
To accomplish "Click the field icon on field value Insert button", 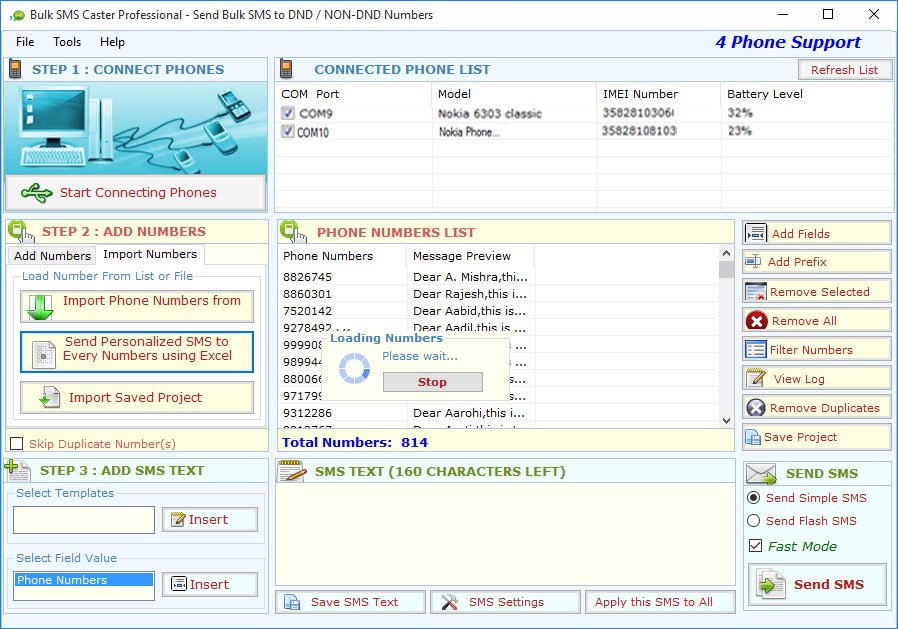I will tap(179, 584).
